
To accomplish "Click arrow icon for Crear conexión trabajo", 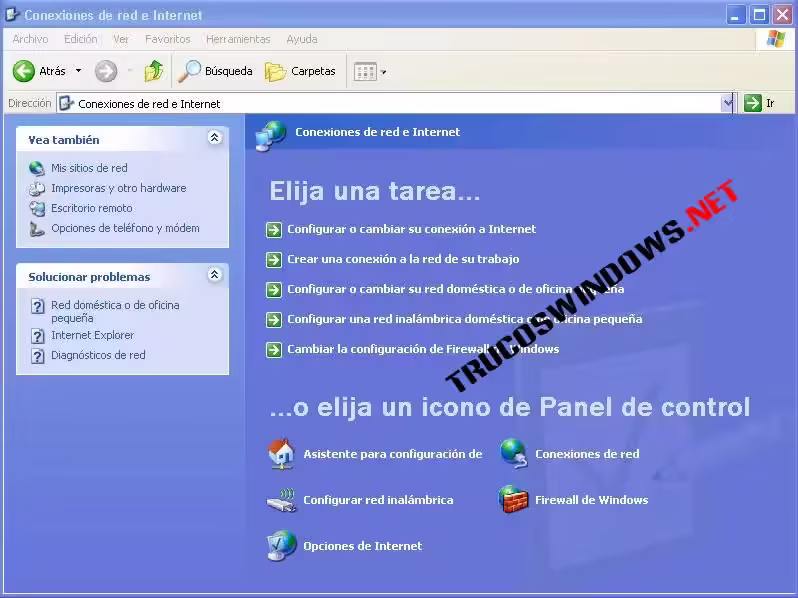I will point(274,260).
